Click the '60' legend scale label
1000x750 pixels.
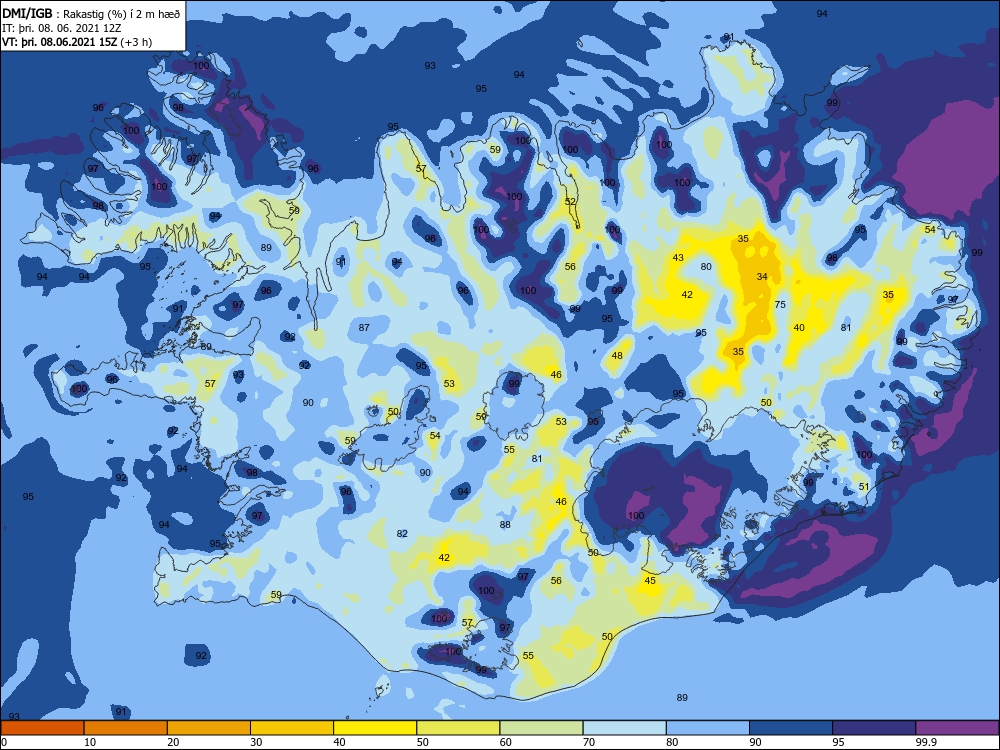click(x=506, y=742)
